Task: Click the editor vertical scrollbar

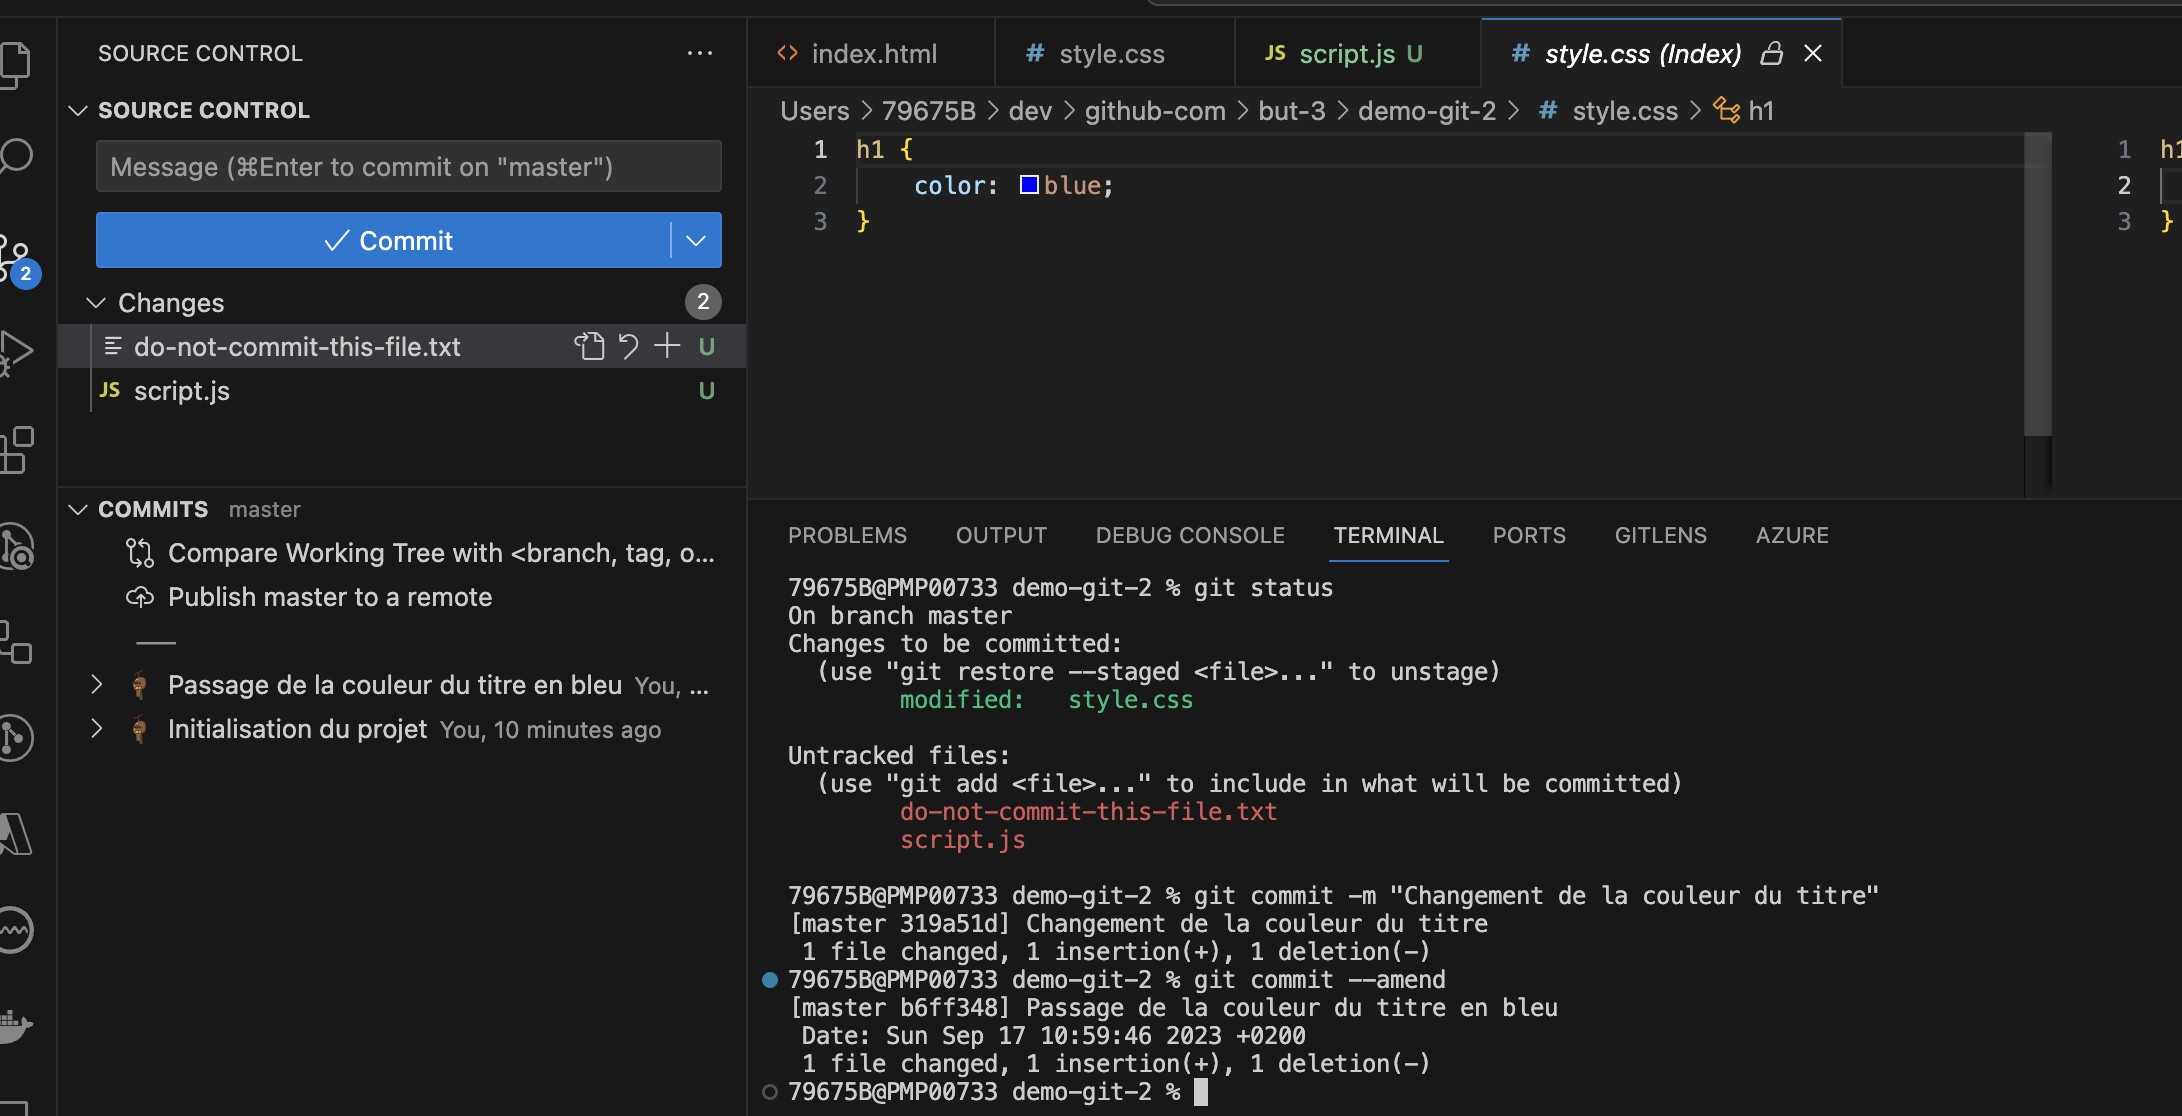Action: point(2038,284)
